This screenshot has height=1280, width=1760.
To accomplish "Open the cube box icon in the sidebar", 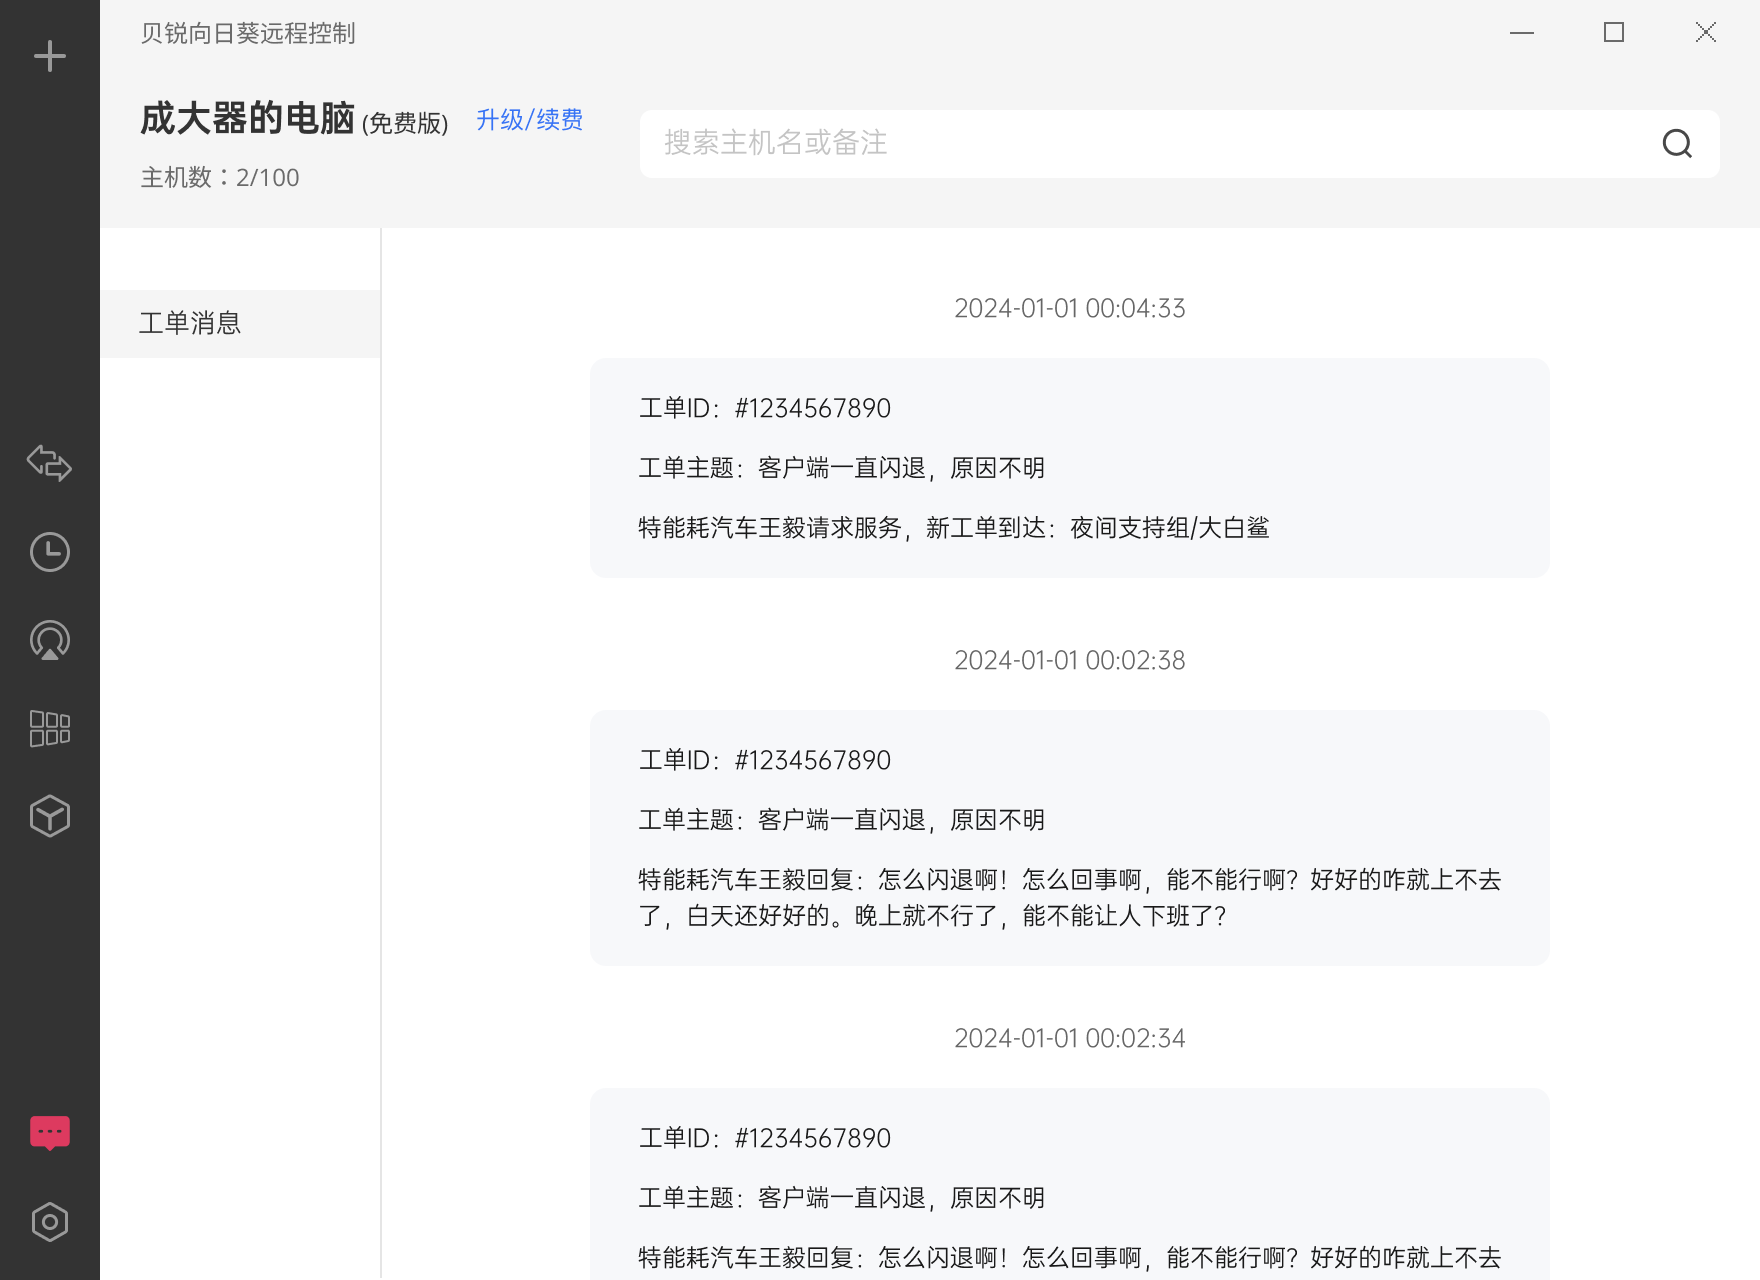I will (50, 816).
